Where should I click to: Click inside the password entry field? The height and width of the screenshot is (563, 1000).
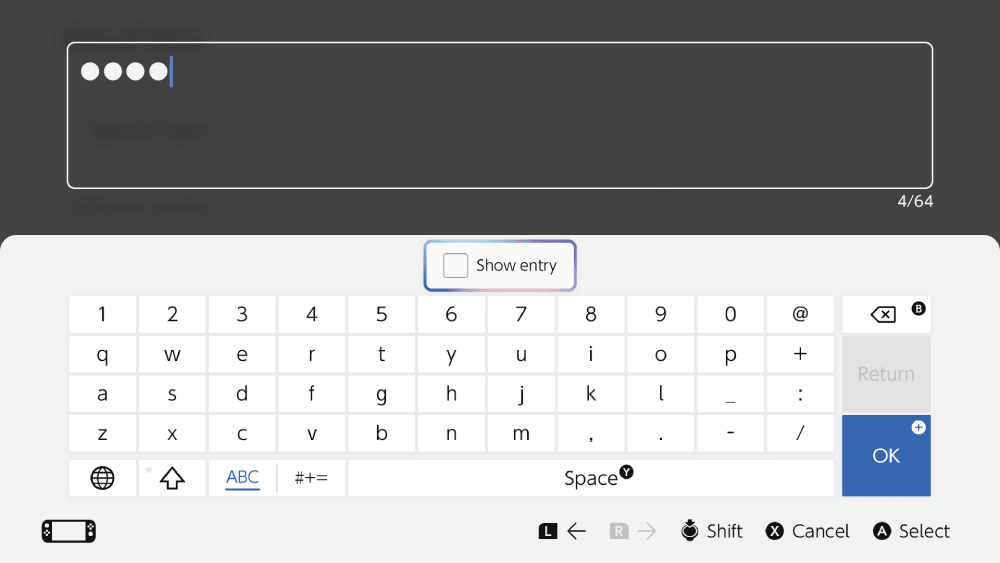[500, 115]
